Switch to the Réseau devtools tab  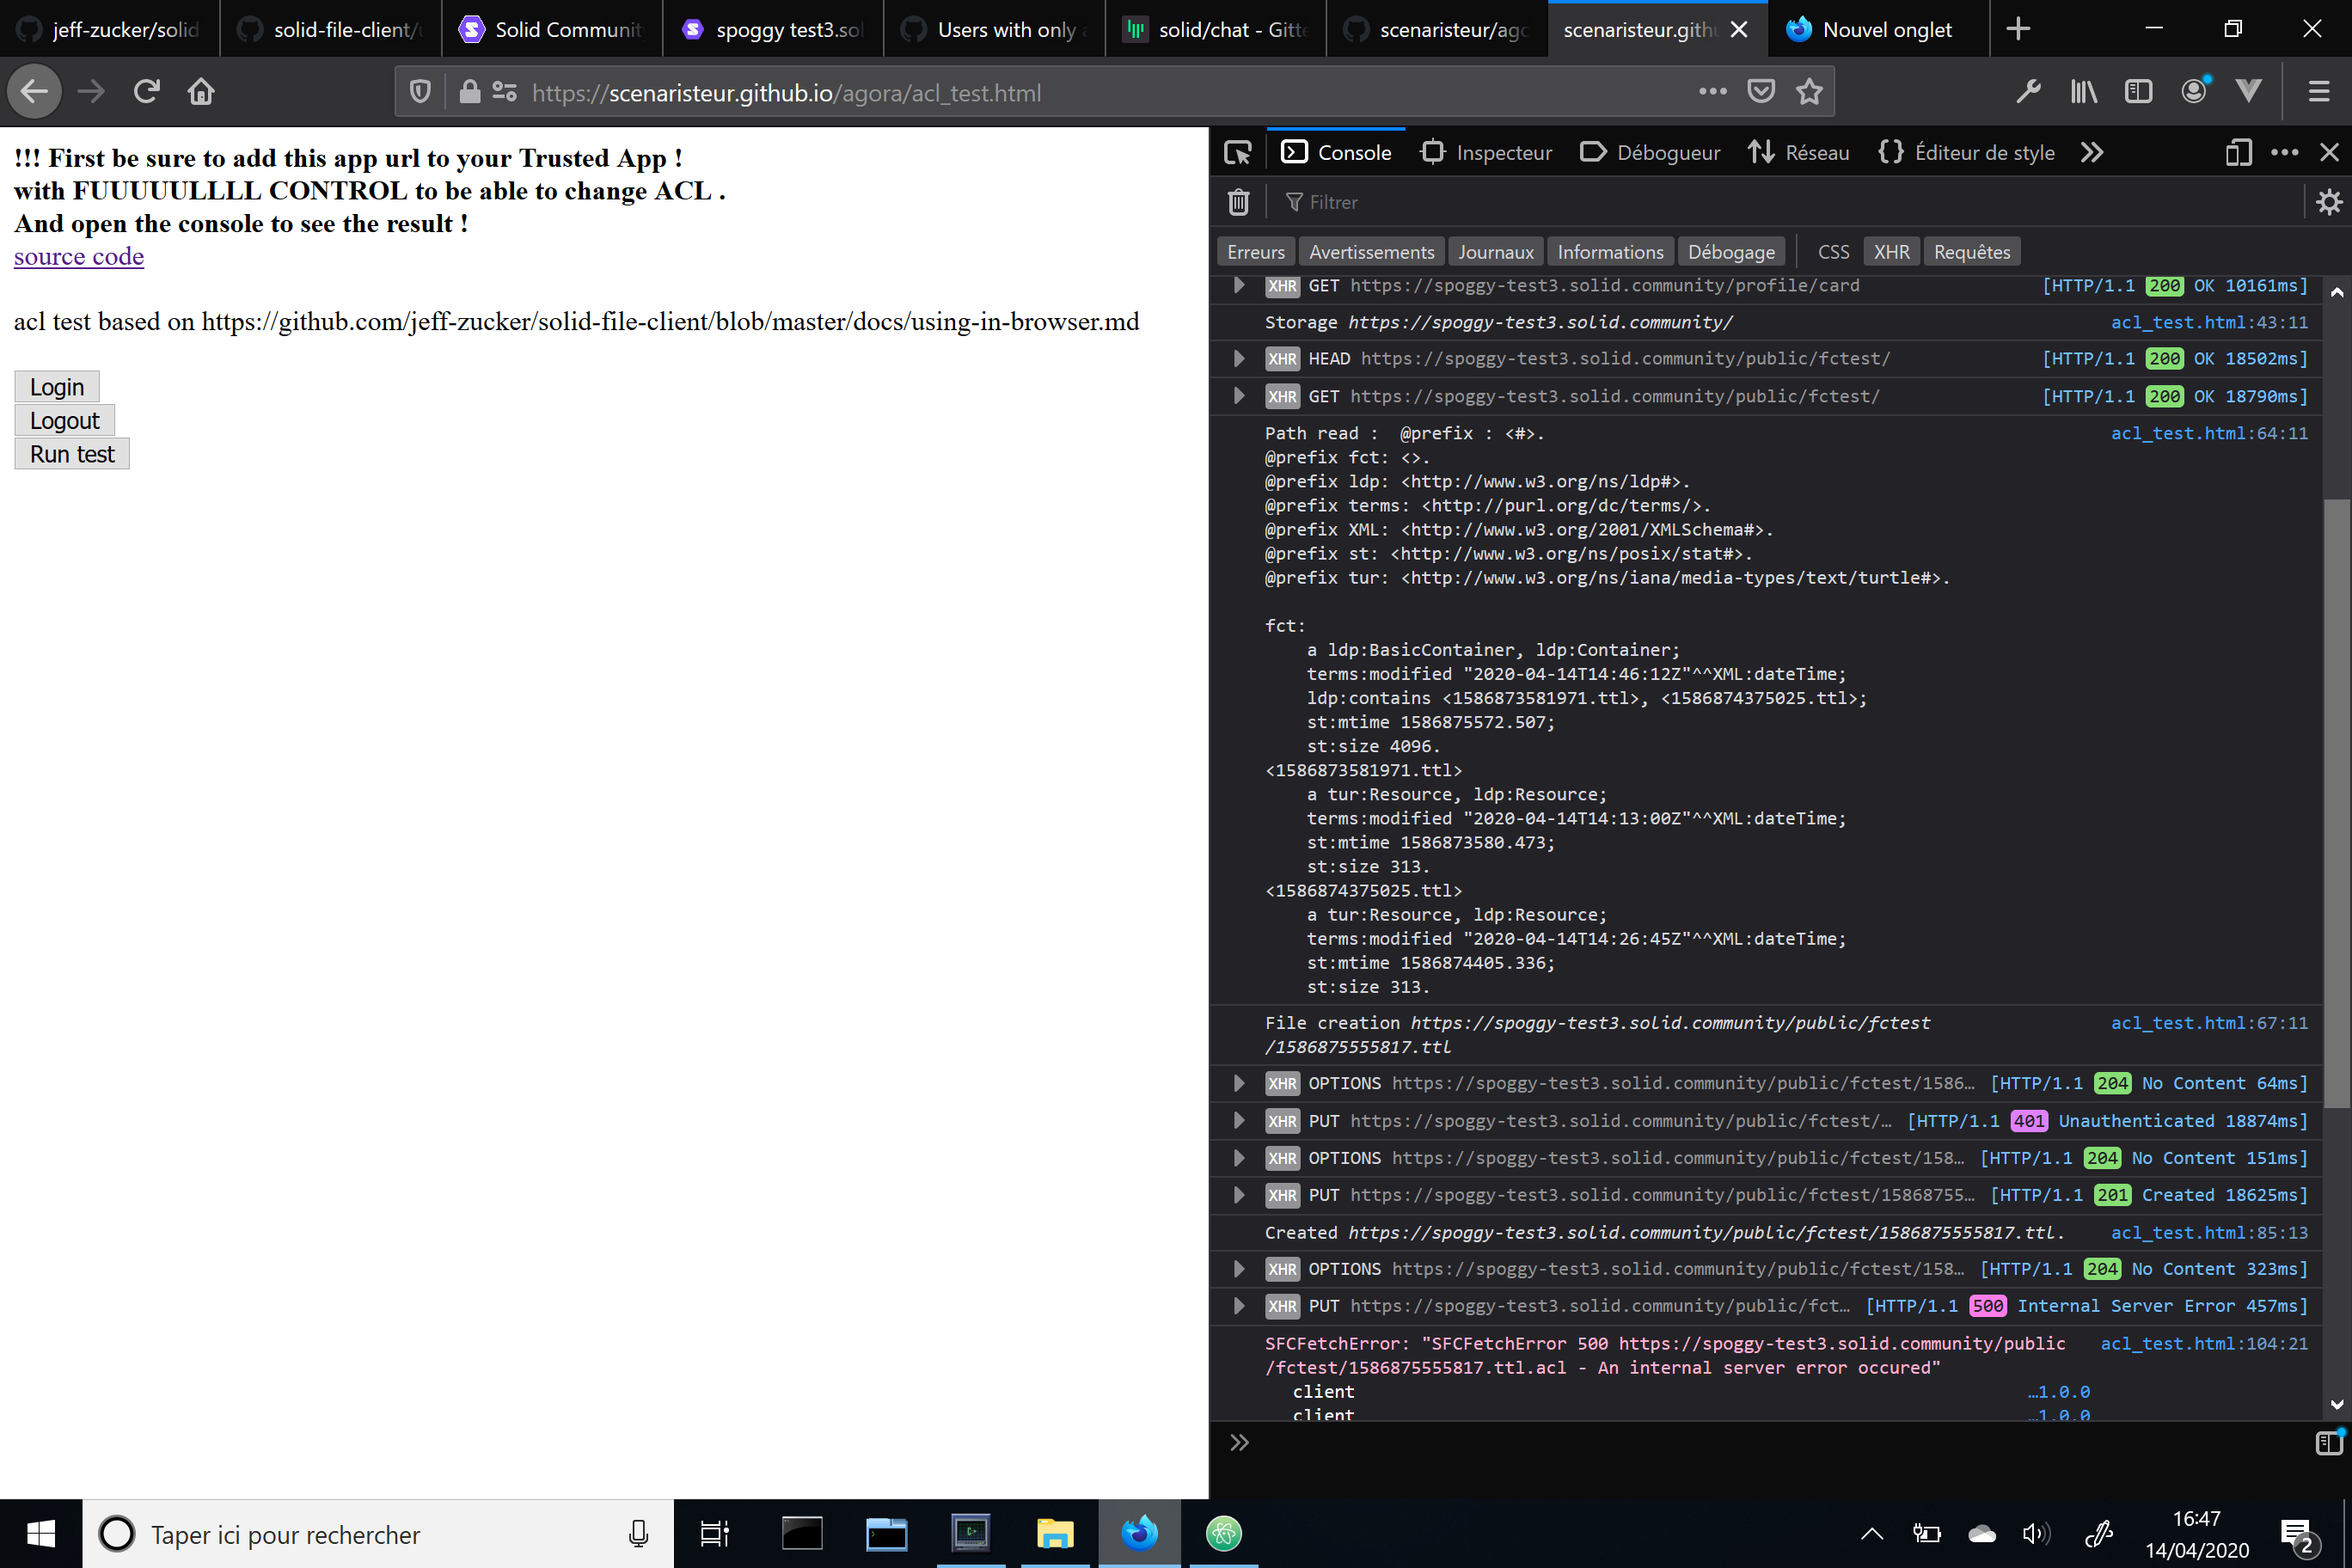(1799, 152)
